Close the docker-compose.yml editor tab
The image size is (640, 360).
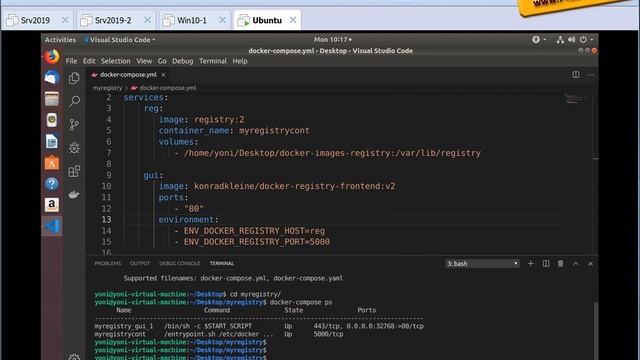click(x=163, y=75)
